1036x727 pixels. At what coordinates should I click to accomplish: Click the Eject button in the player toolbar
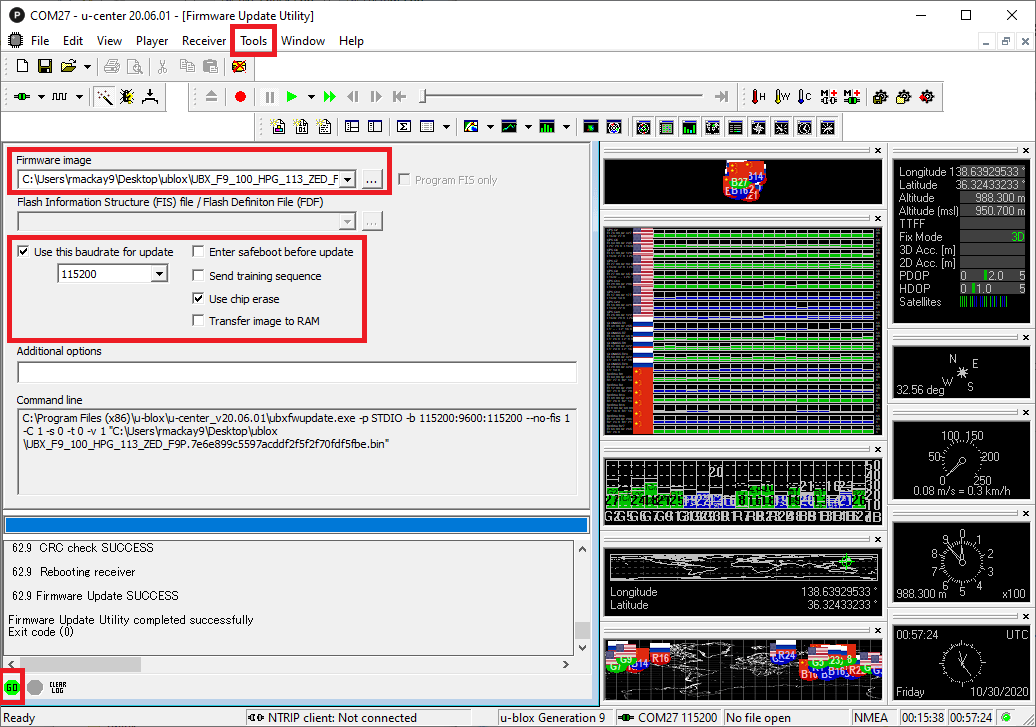tap(213, 96)
